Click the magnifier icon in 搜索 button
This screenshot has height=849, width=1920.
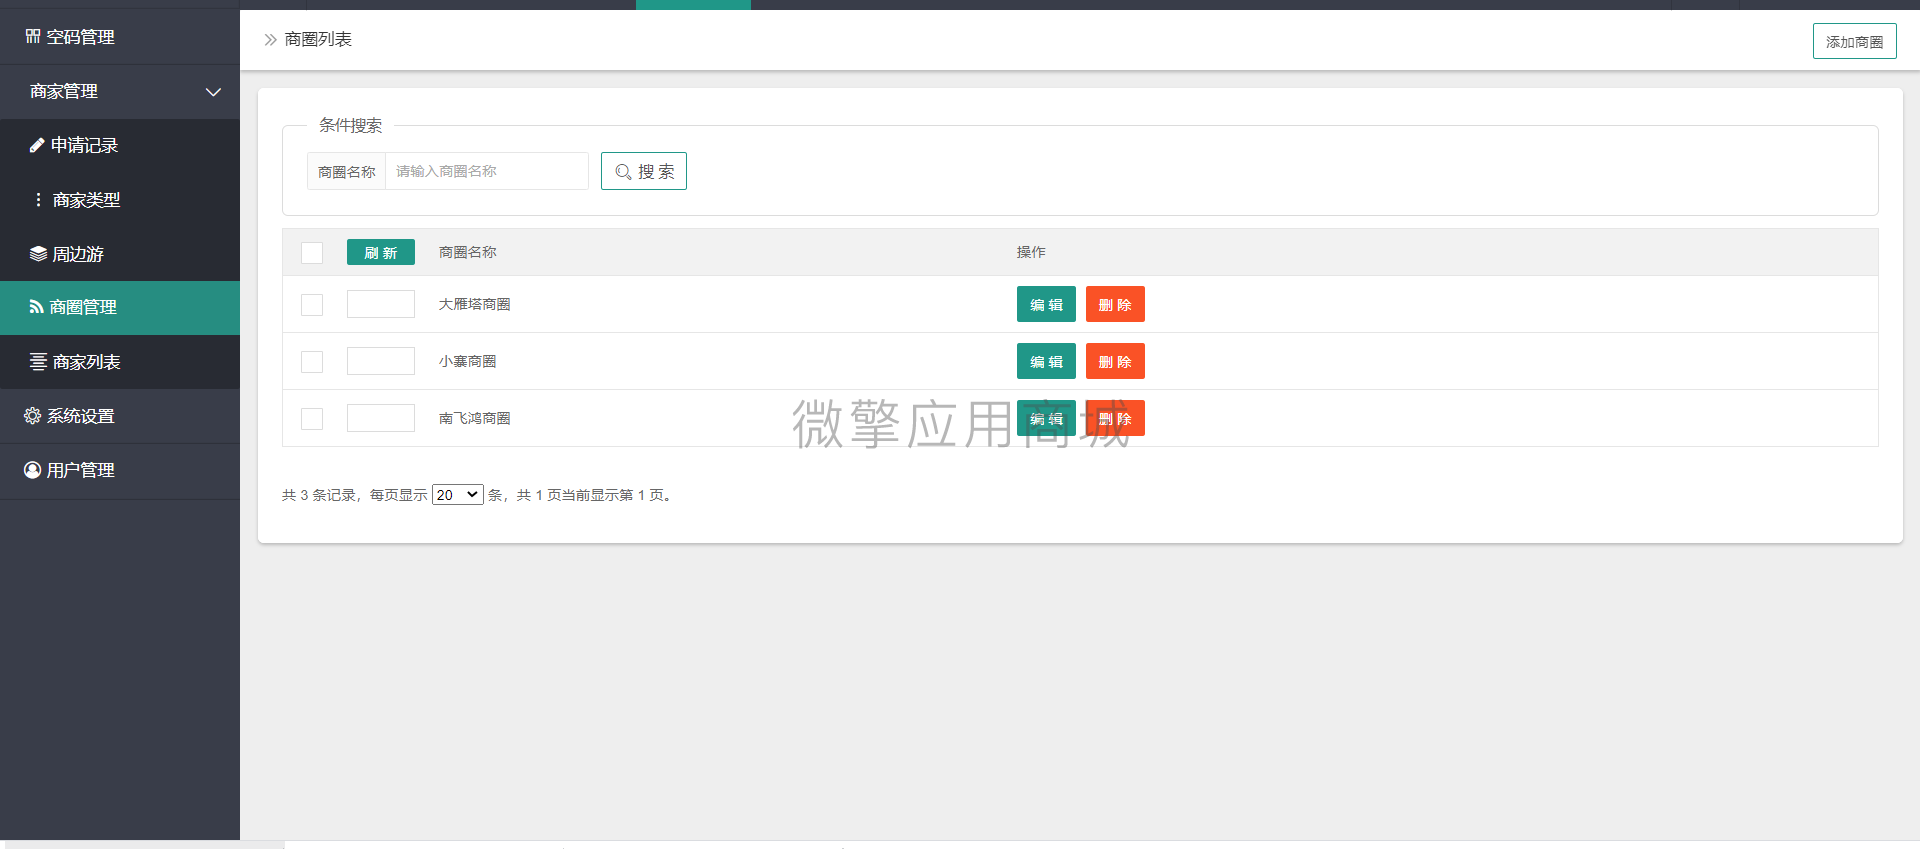623,172
